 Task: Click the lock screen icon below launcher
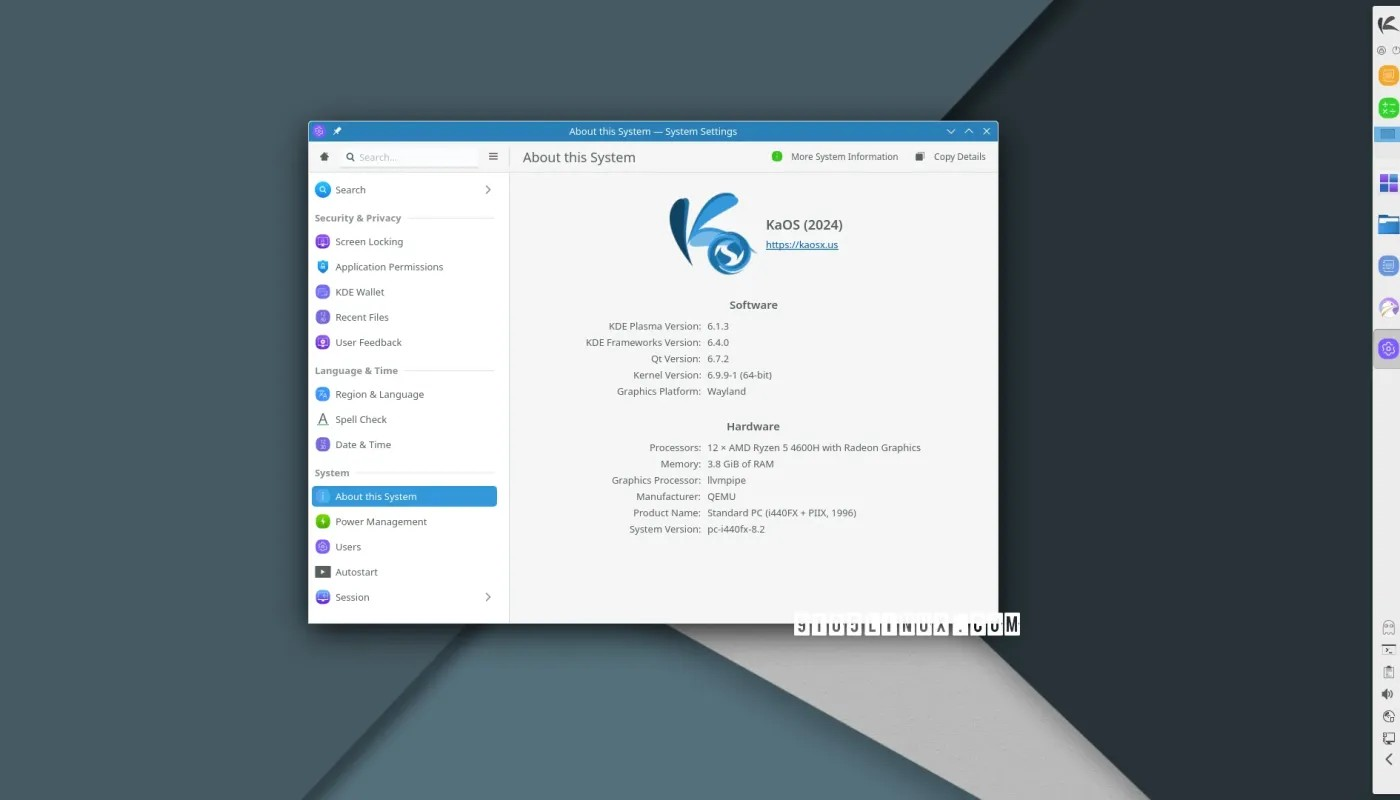pos(1381,50)
